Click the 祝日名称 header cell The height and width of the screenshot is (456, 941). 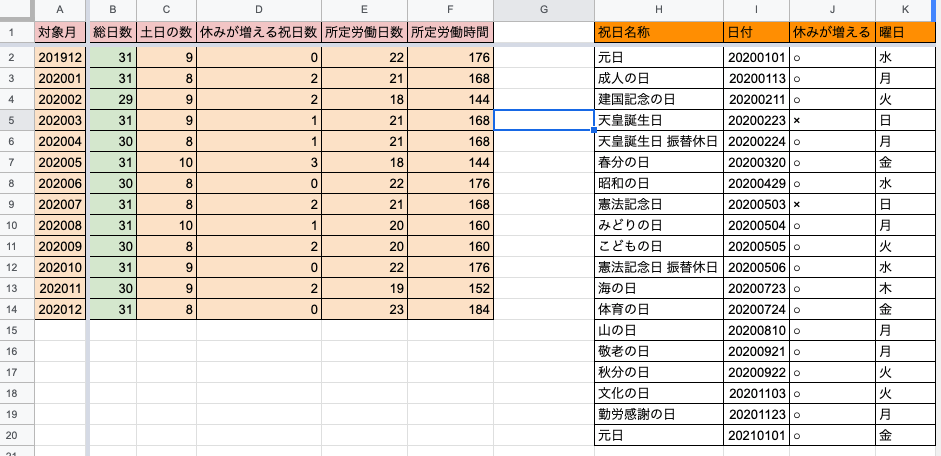click(x=659, y=32)
